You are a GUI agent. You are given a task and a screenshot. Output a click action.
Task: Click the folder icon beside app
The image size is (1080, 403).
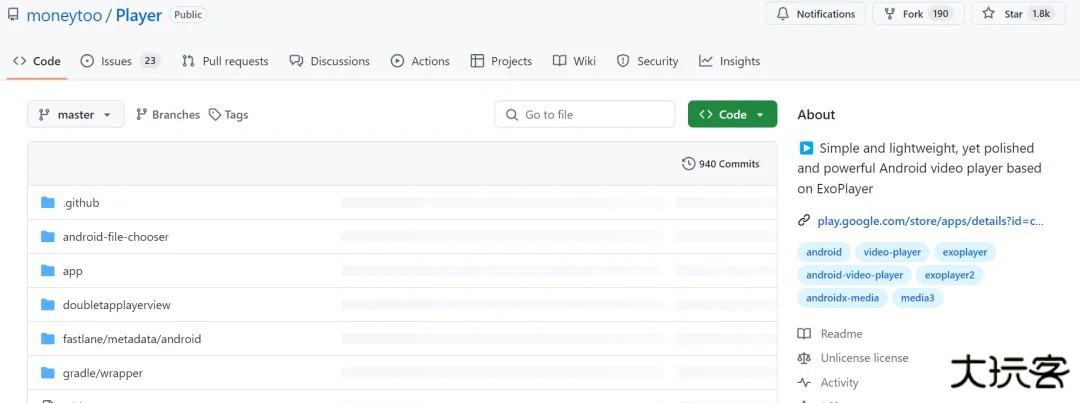[x=48, y=271]
